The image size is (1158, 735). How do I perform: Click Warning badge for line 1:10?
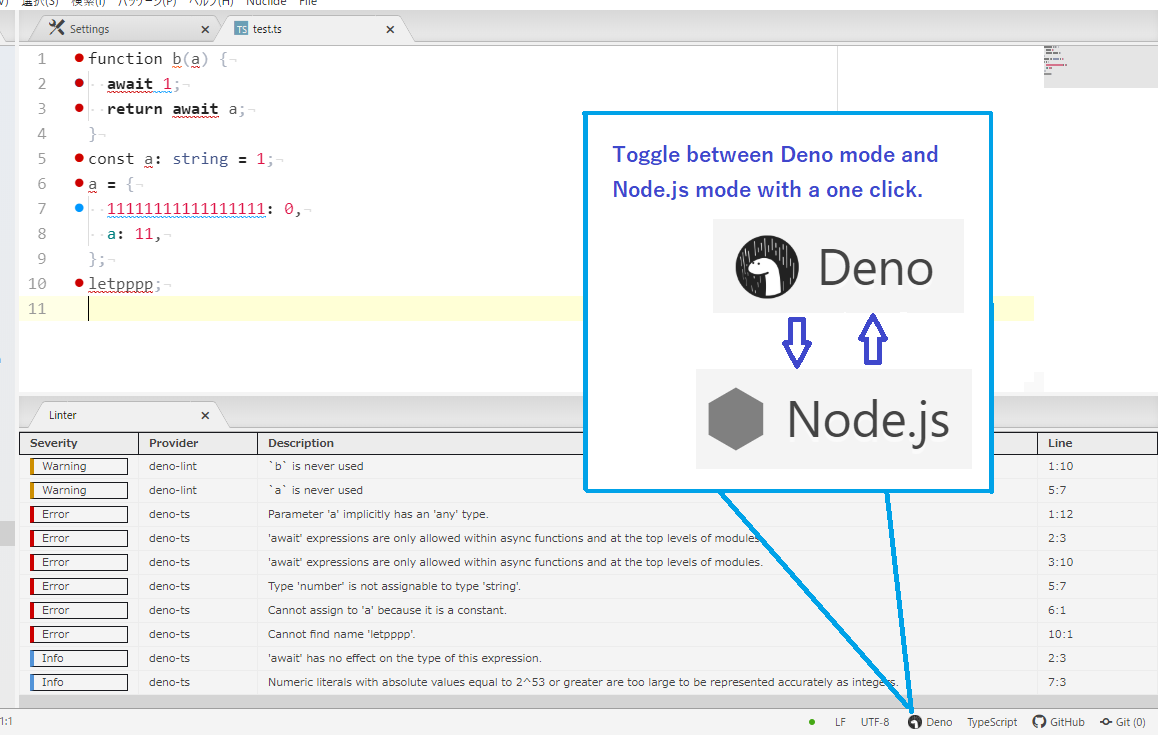pos(79,466)
